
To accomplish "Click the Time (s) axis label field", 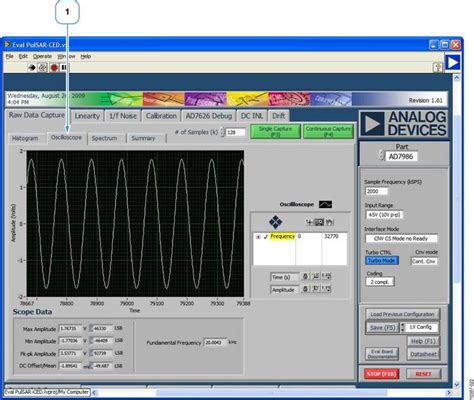I will pyautogui.click(x=284, y=277).
